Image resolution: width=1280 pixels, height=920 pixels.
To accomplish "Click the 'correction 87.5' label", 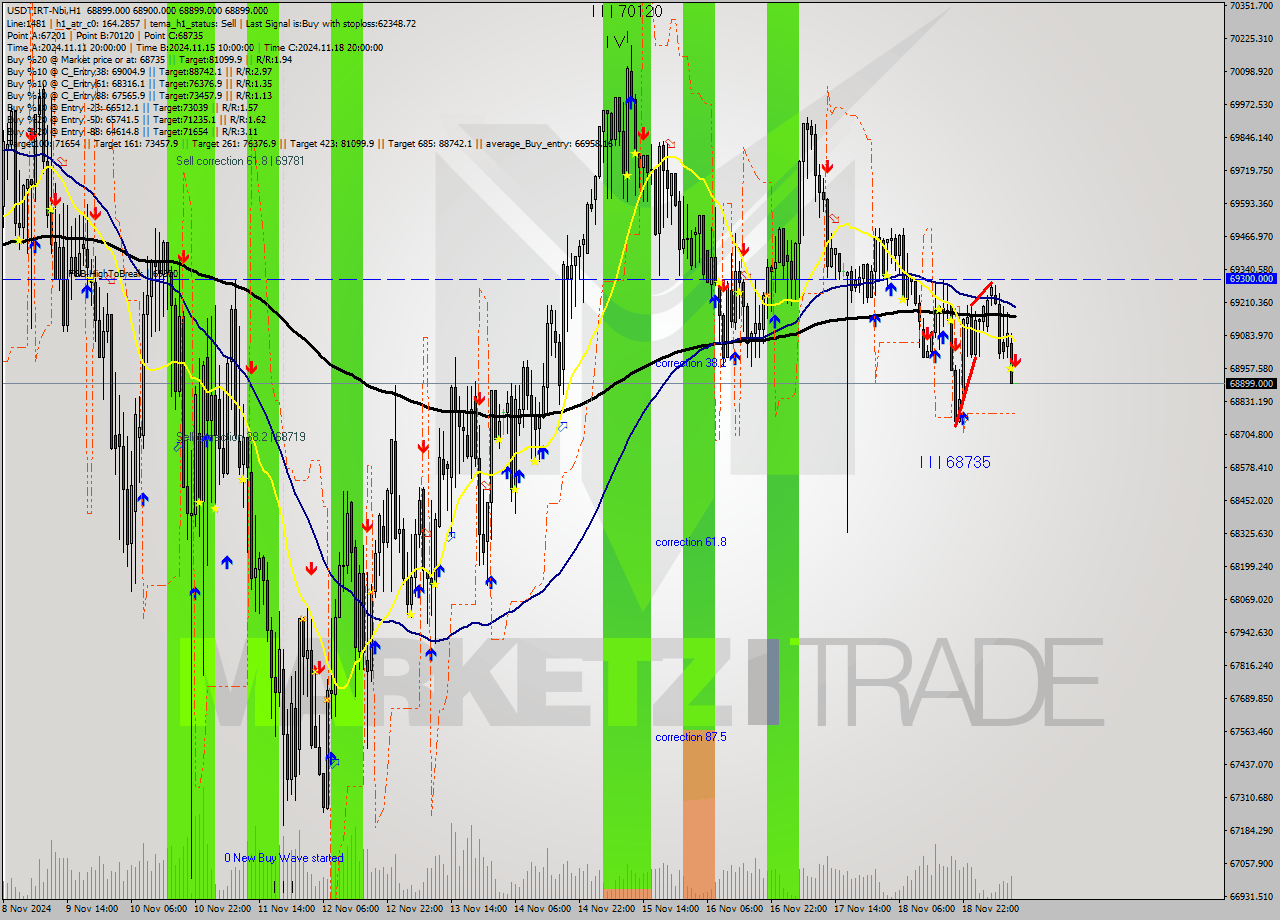I will [691, 737].
